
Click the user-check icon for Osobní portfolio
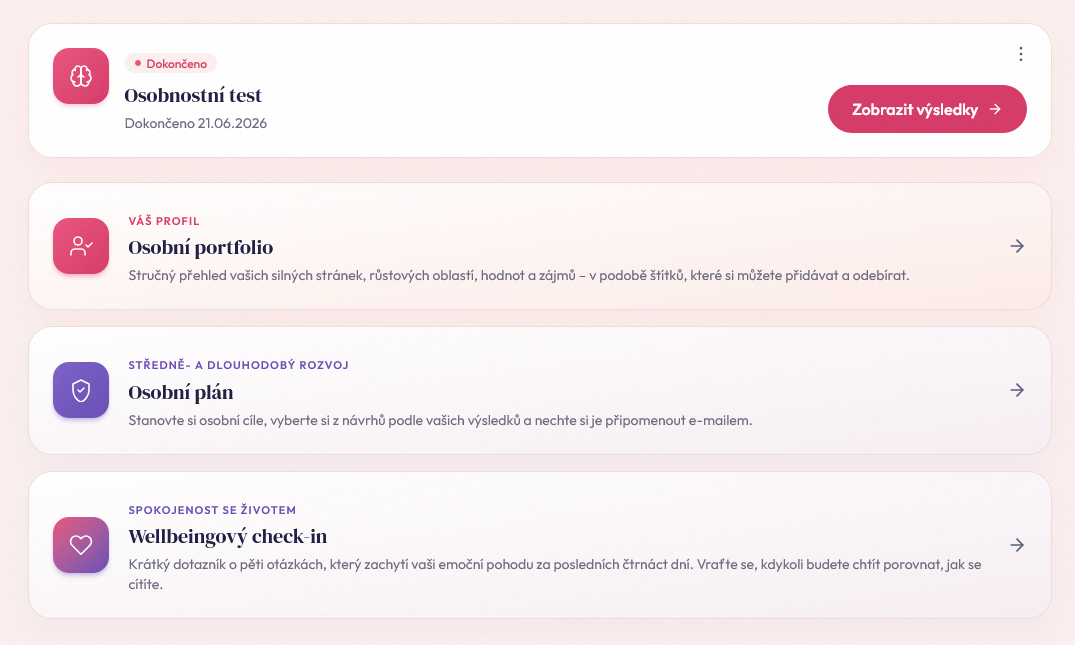[x=81, y=246]
